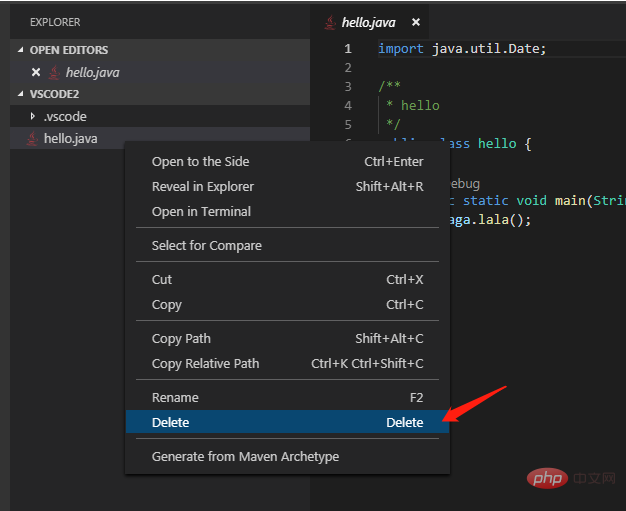Click Java icon beside hello.java in Open Editors
626x511 pixels.
54,72
